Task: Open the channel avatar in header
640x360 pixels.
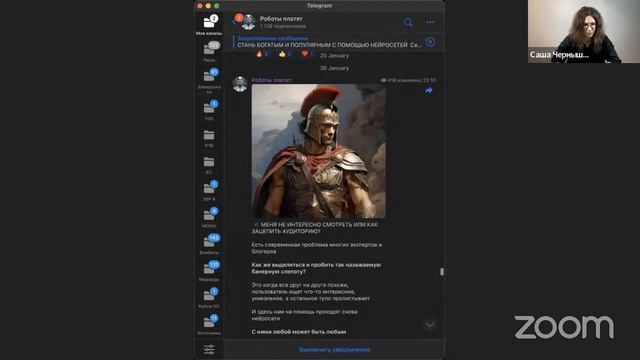Action: [248, 22]
